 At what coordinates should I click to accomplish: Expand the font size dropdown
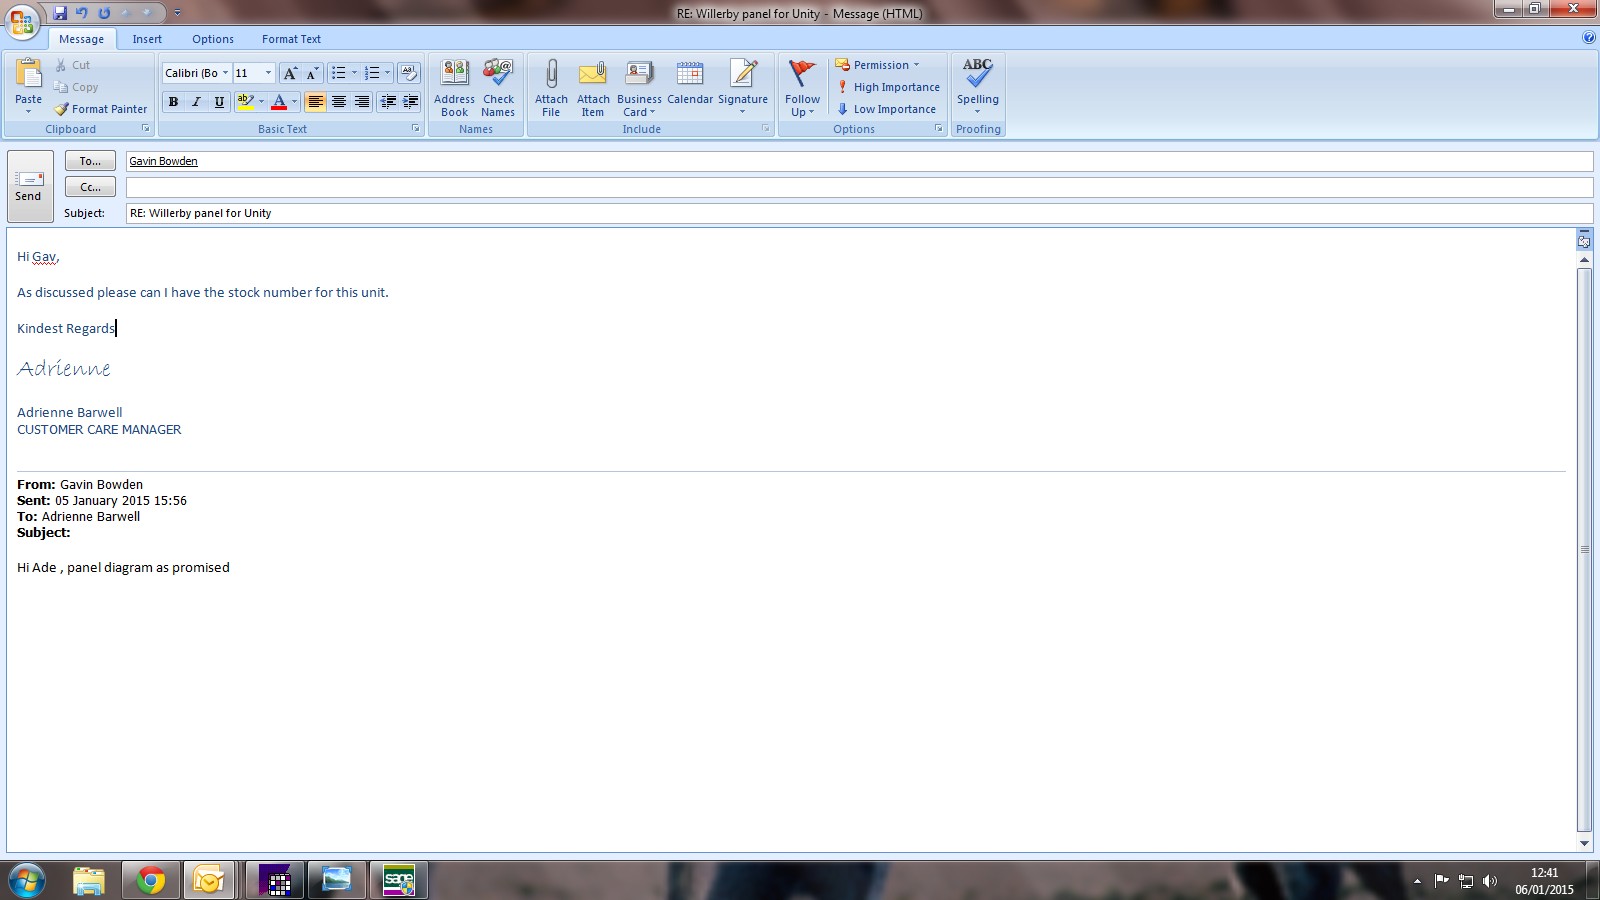(x=268, y=73)
